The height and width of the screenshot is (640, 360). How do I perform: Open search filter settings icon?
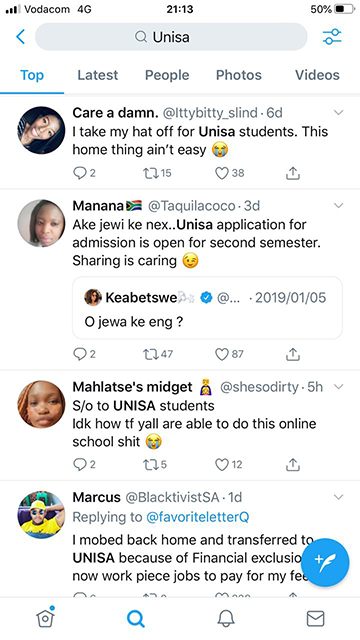(332, 37)
